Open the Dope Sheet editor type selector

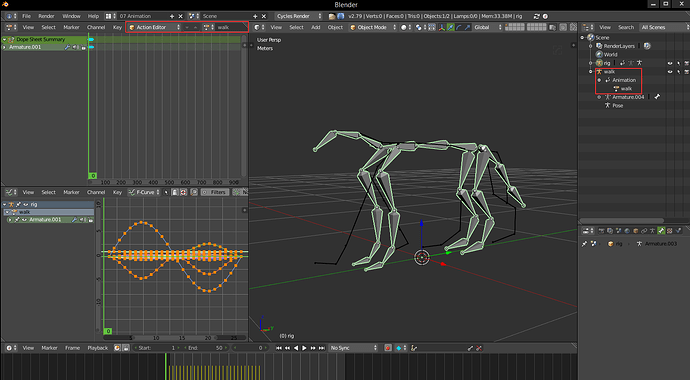(11, 27)
